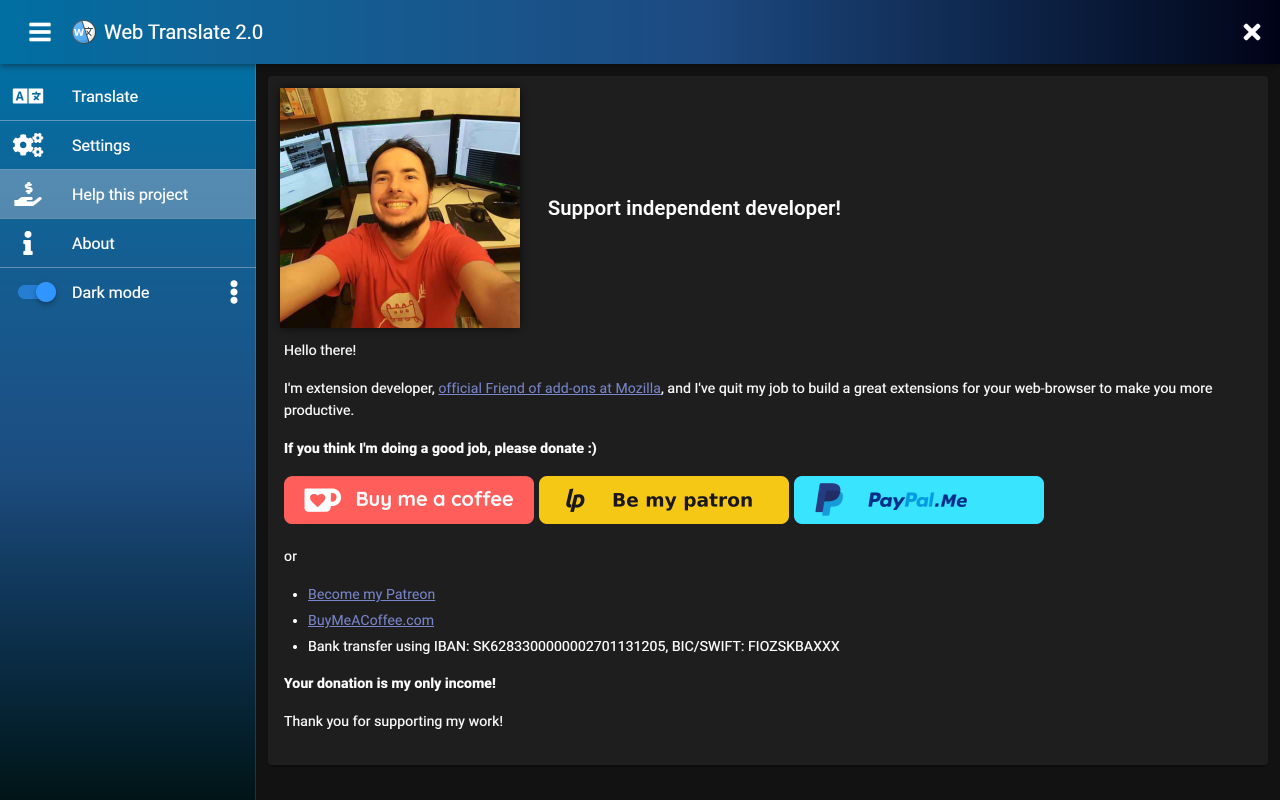Open the BuyMeACoffee.com link
The width and height of the screenshot is (1280, 800).
point(370,620)
